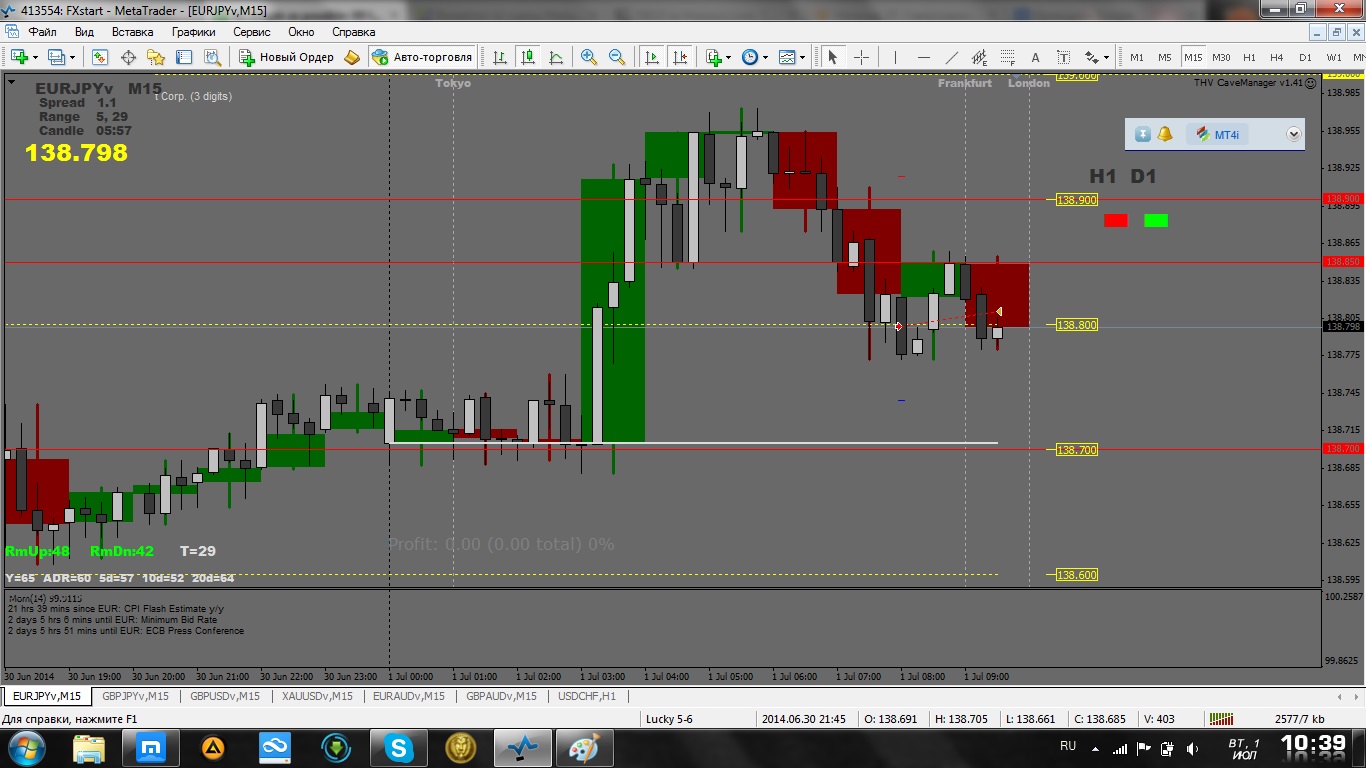Image resolution: width=1366 pixels, height=768 pixels.
Task: Open the Файл menu
Action: [43, 32]
